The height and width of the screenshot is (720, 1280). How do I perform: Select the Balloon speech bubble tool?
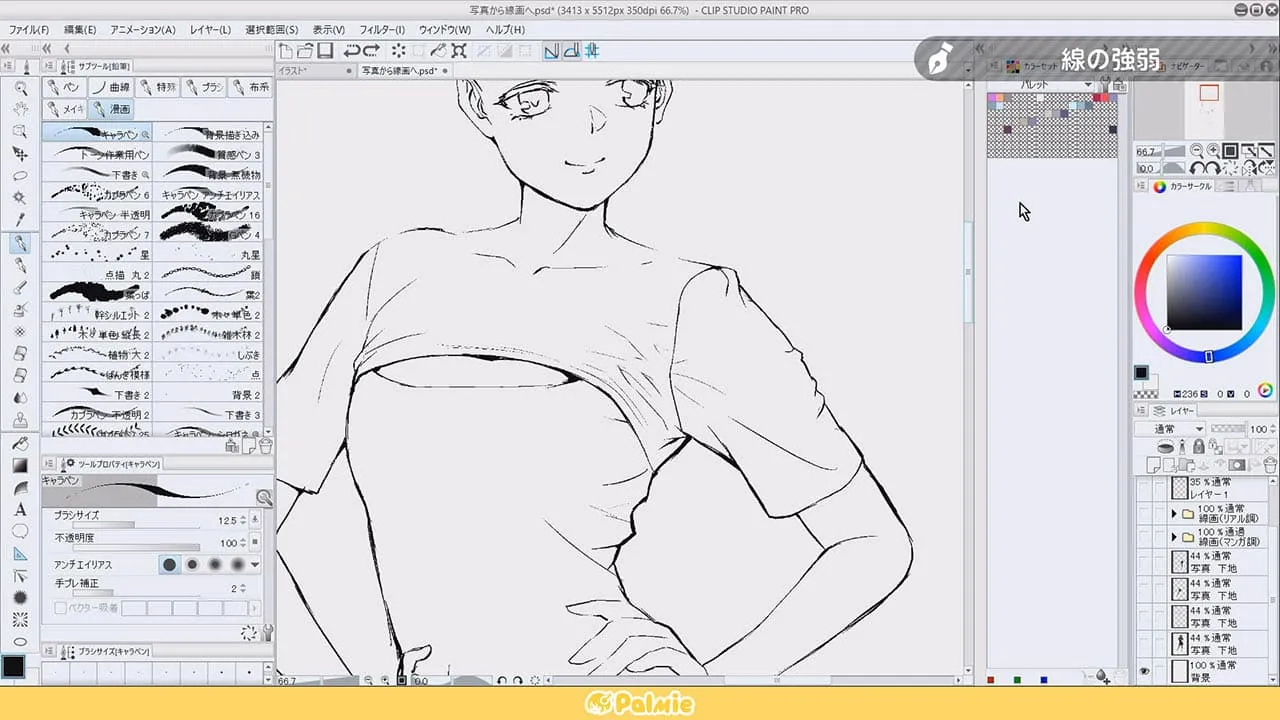tap(20, 531)
